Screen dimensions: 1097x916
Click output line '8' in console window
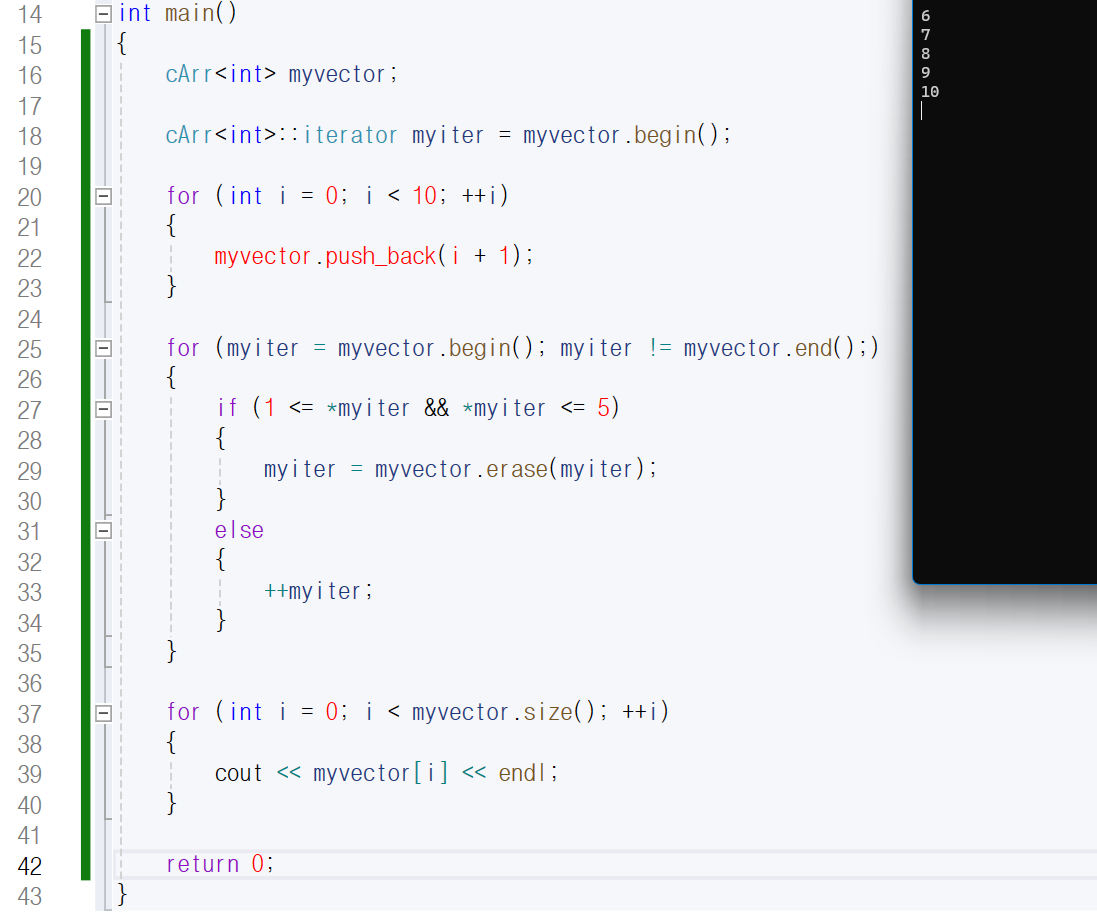926,54
